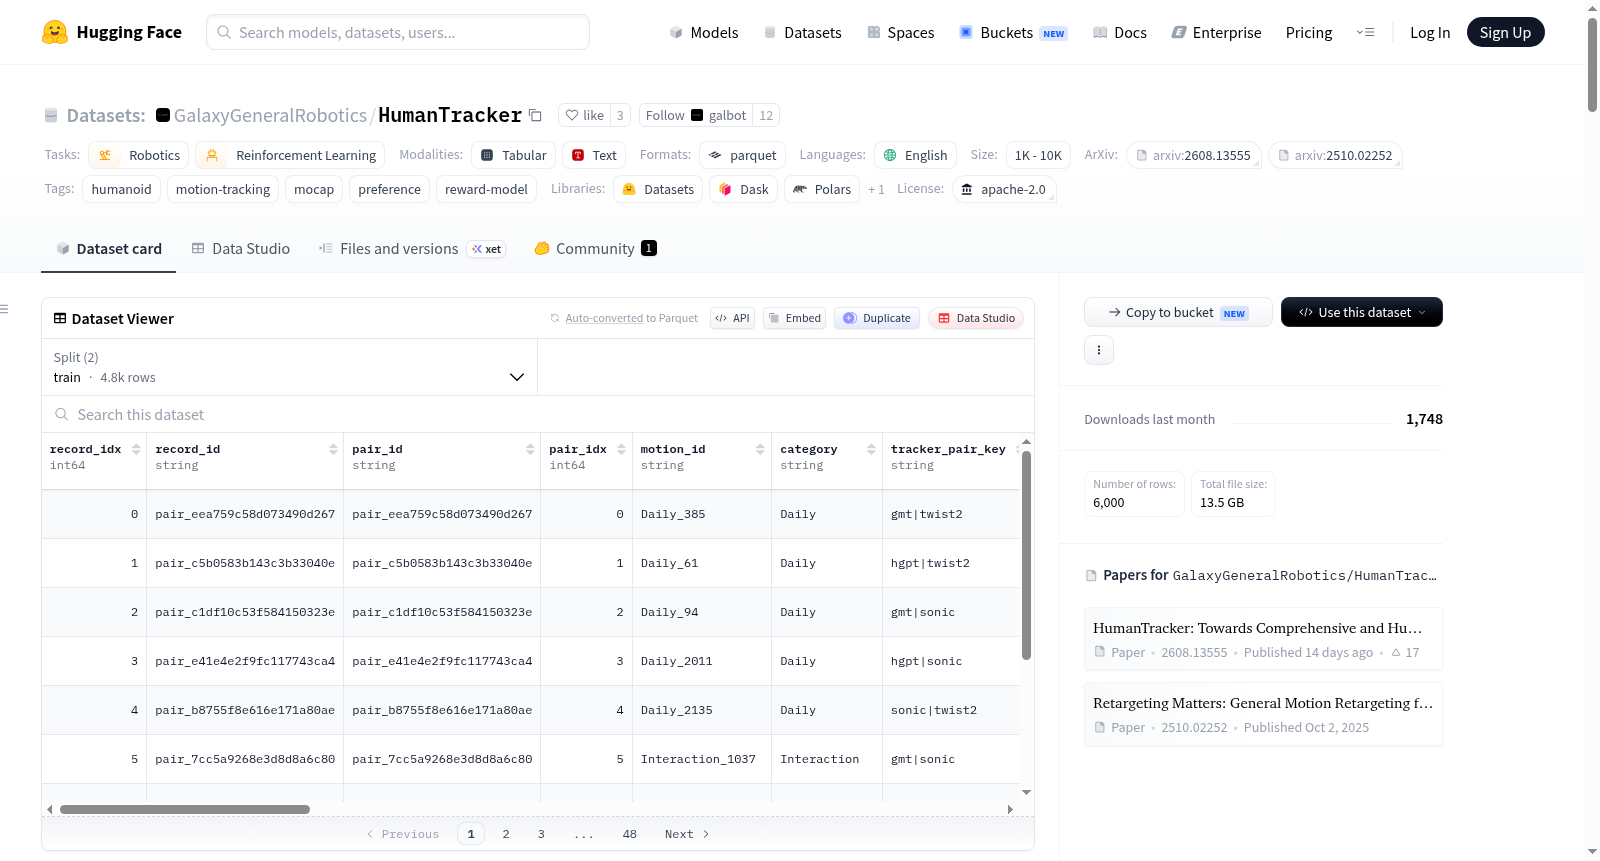Open the navigation more-menu icon
Image resolution: width=1600 pixels, height=861 pixels.
(1365, 32)
